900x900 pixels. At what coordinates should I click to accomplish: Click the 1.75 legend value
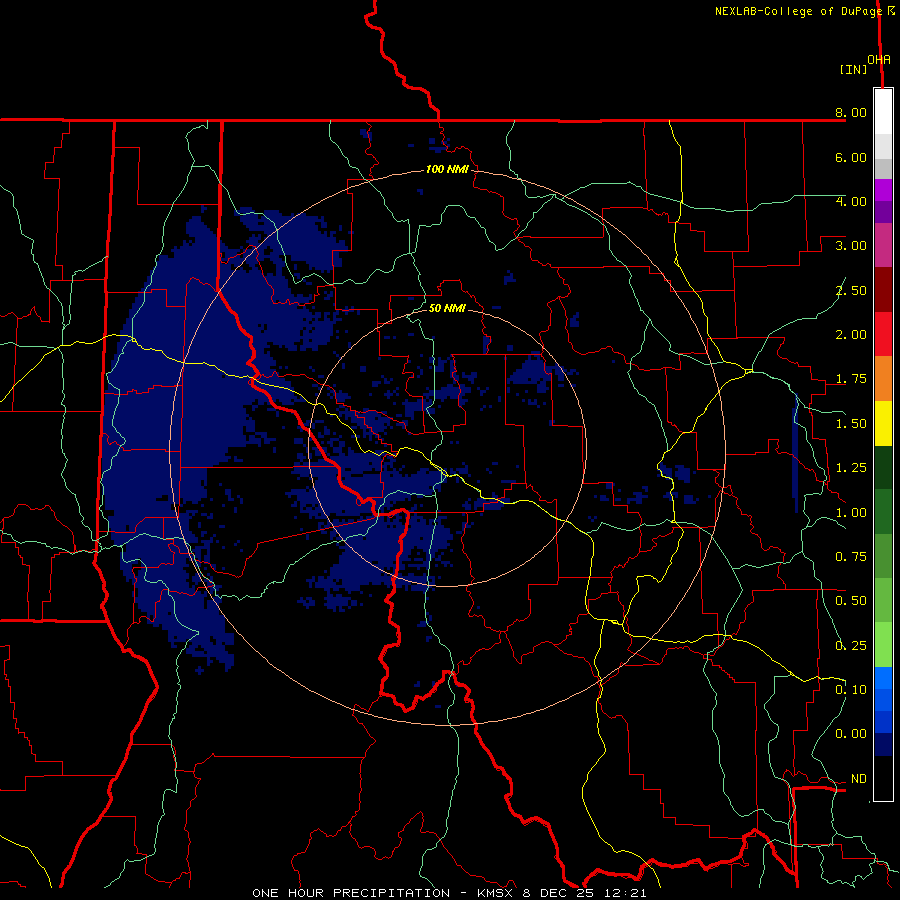[x=851, y=379]
